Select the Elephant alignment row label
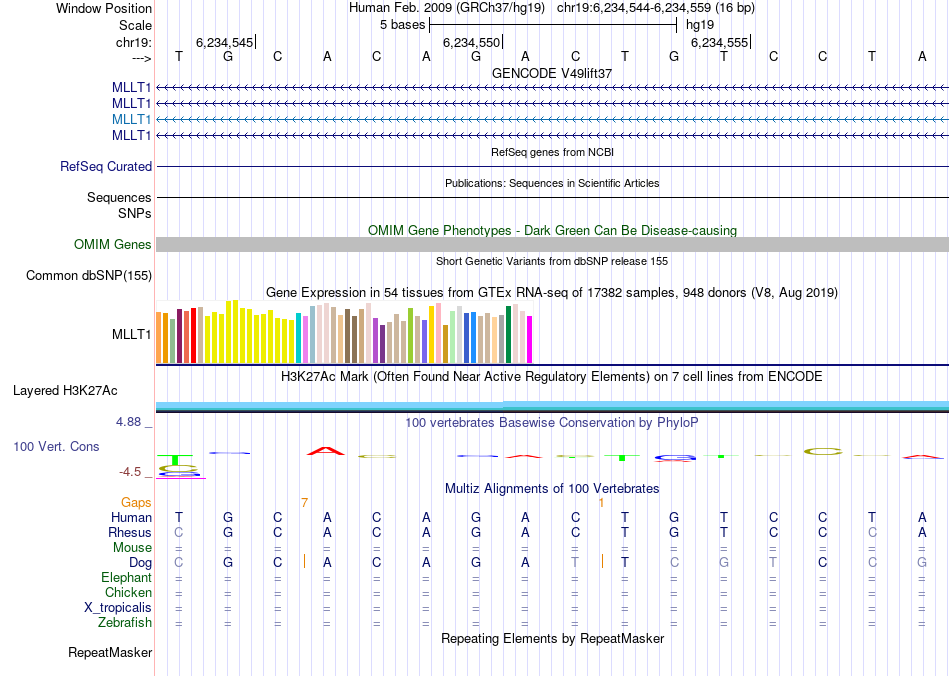Image resolution: width=950 pixels, height=676 pixels. pos(127,577)
